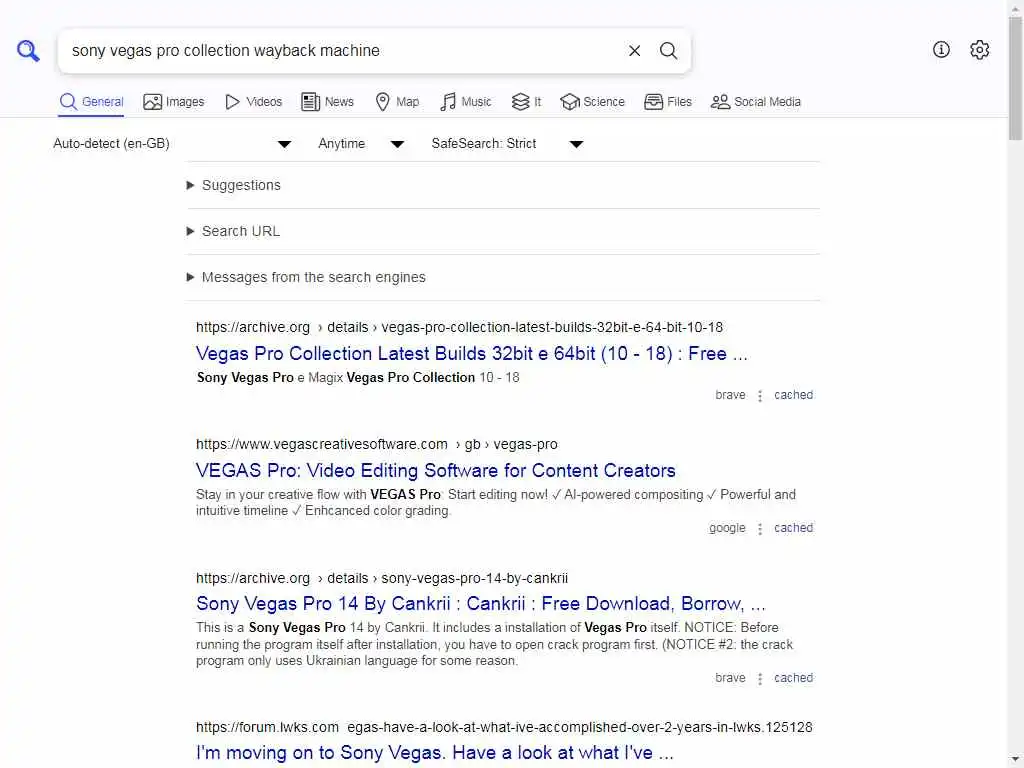Image resolution: width=1024 pixels, height=768 pixels.
Task: Expand the Search URL section
Action: click(503, 231)
